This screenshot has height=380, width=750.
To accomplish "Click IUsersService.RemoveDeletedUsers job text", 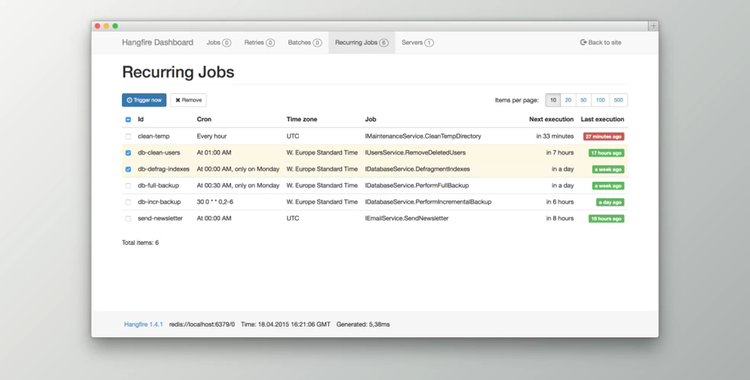I will 415,153.
